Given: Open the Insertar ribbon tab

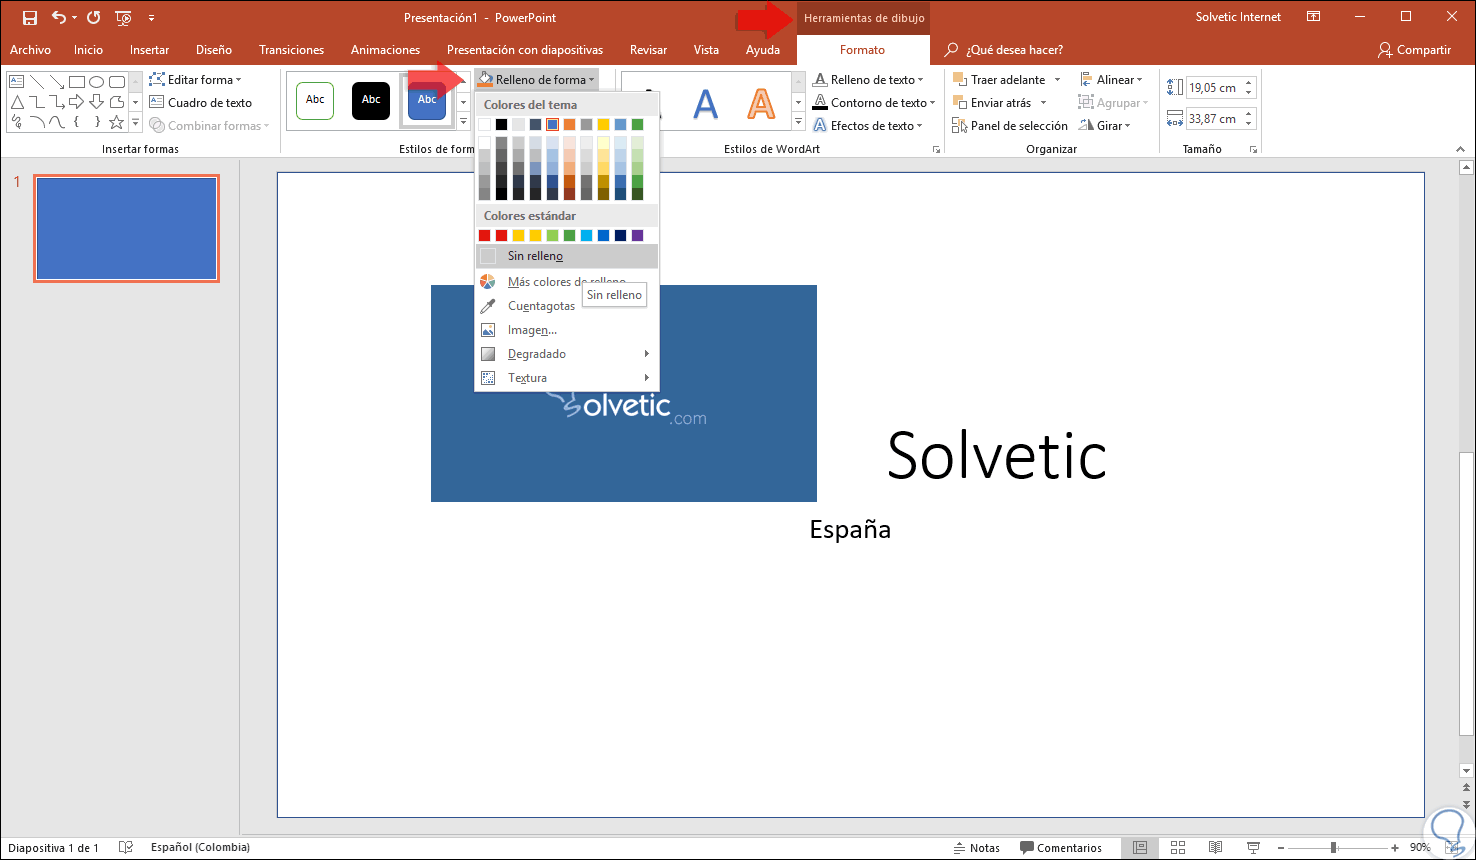Looking at the screenshot, I should (149, 50).
